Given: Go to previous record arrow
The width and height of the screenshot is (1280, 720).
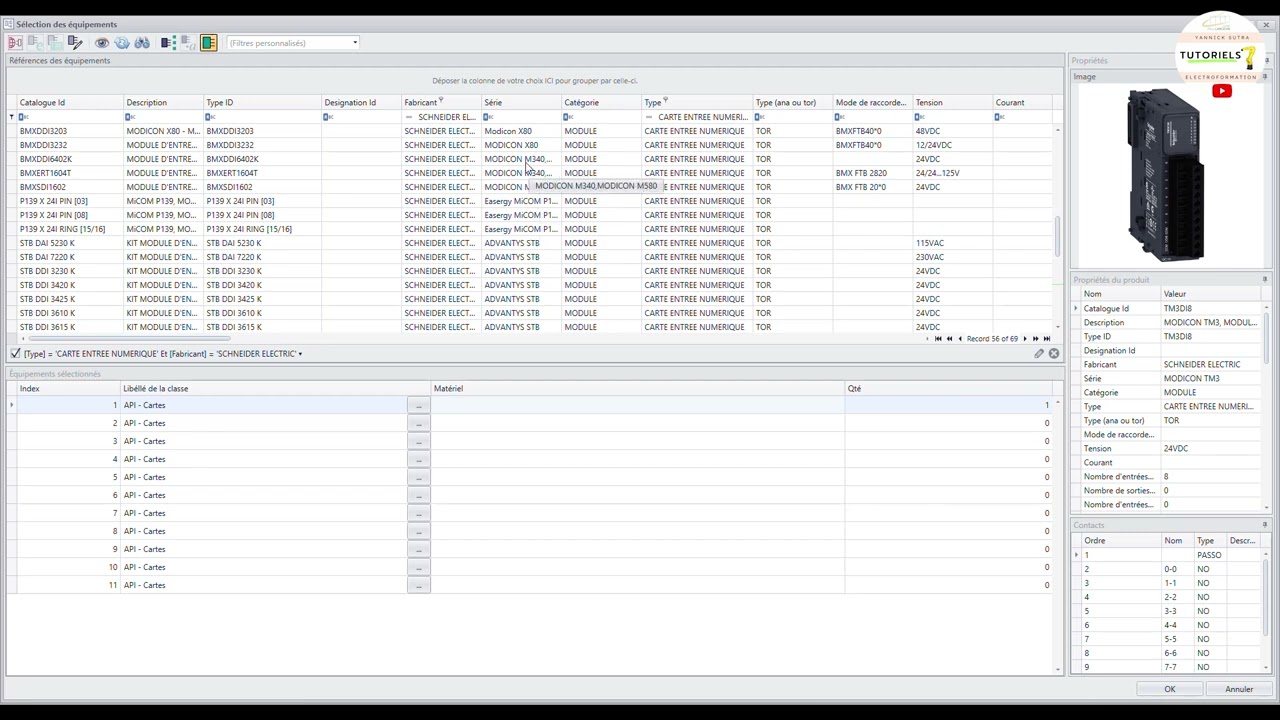Looking at the screenshot, I should click(x=960, y=339).
